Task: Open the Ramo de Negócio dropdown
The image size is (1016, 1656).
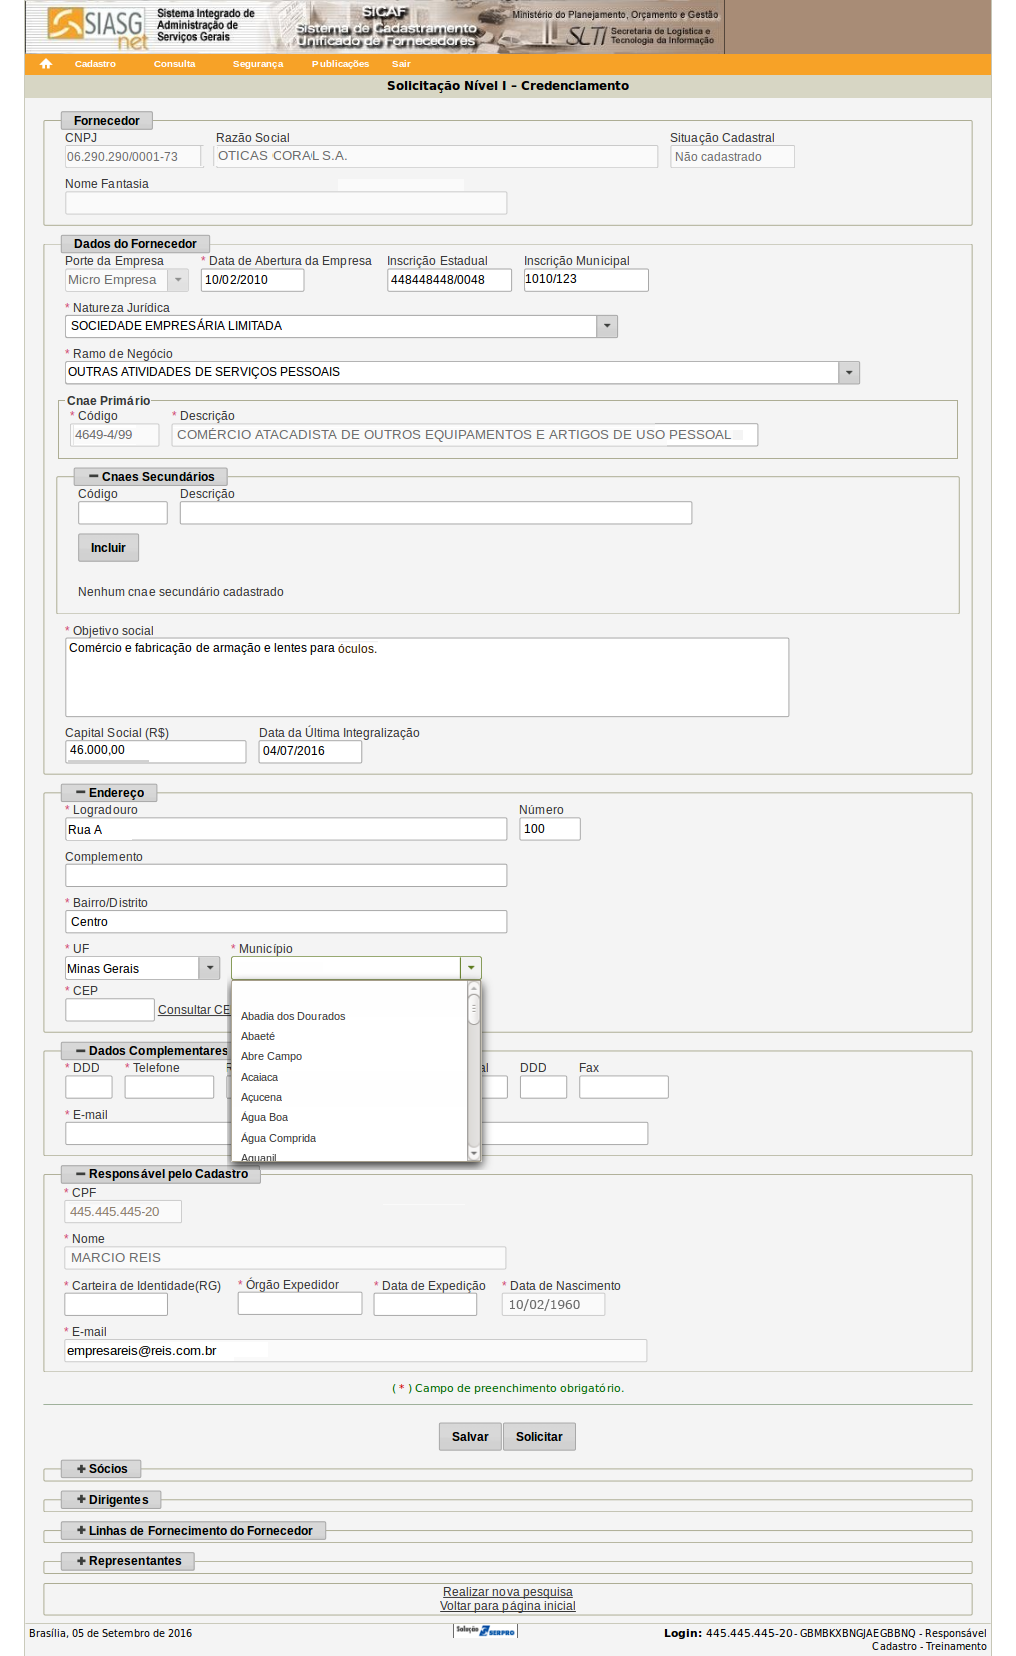Action: pyautogui.click(x=849, y=372)
